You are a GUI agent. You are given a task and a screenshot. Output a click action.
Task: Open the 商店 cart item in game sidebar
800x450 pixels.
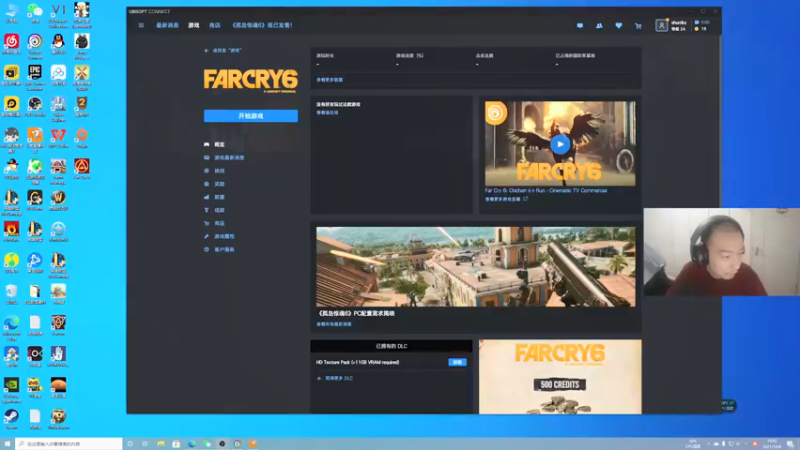click(x=214, y=223)
